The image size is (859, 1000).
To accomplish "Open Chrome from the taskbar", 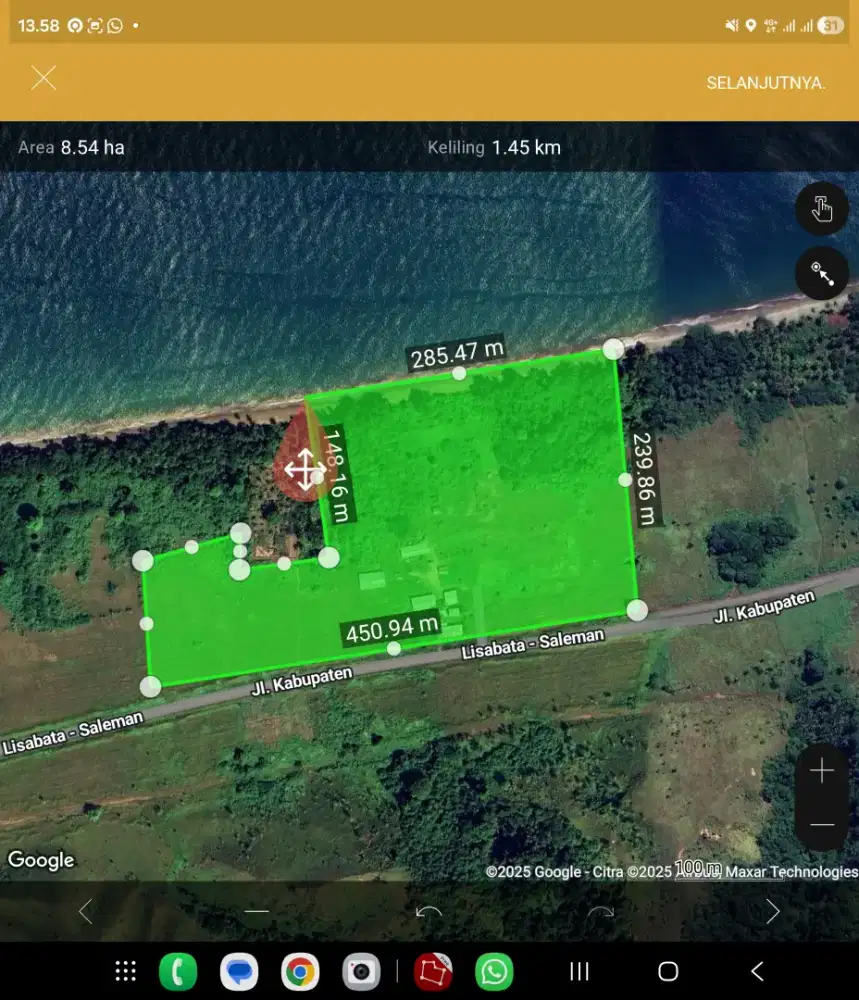I will (299, 971).
